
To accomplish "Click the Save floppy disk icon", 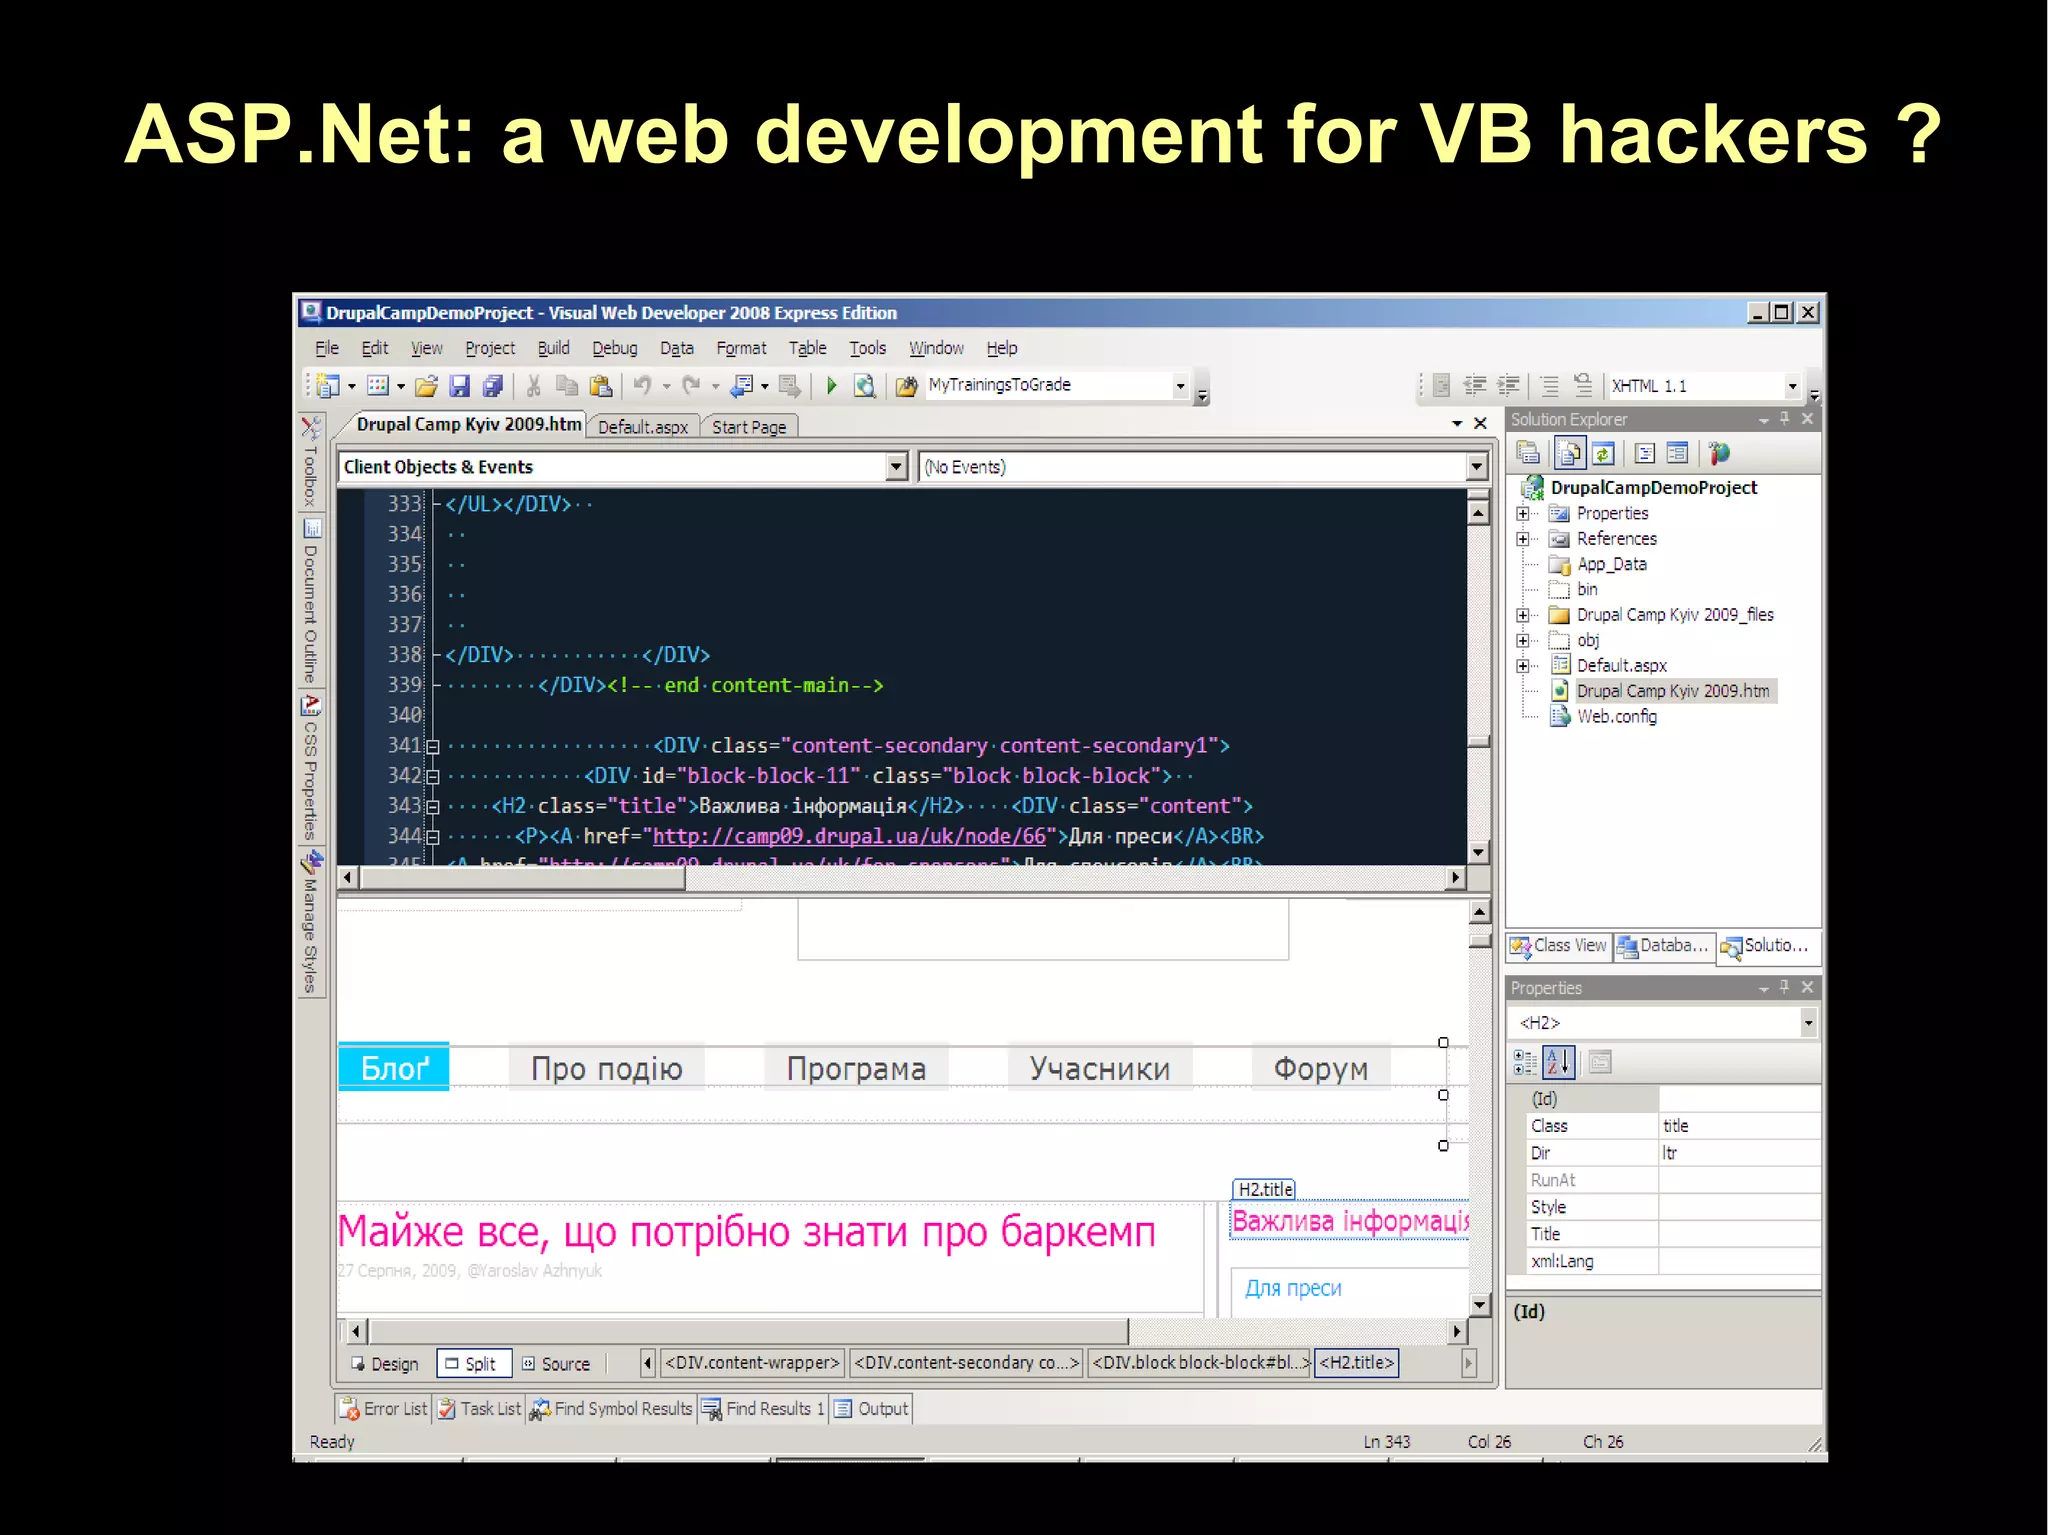I will (459, 386).
